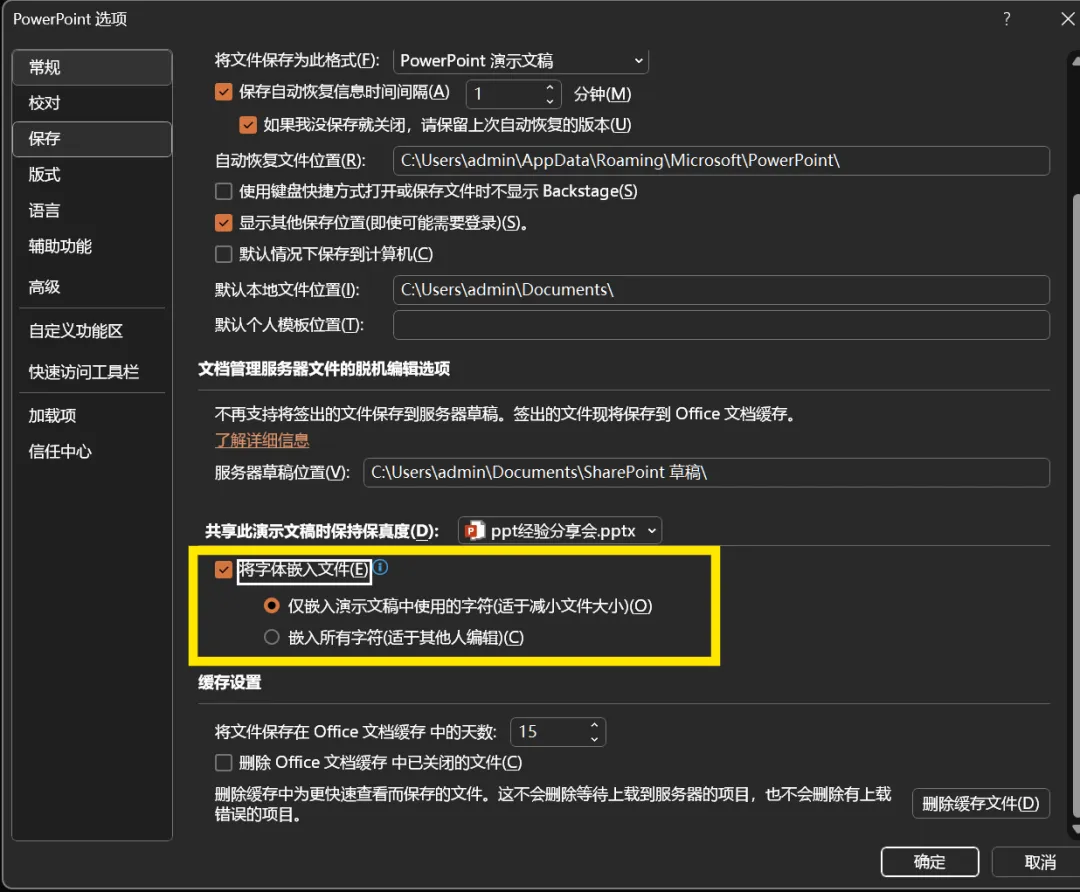The image size is (1080, 892).
Task: Close the PowerPoint 选项 dialog
Action: [1068, 19]
